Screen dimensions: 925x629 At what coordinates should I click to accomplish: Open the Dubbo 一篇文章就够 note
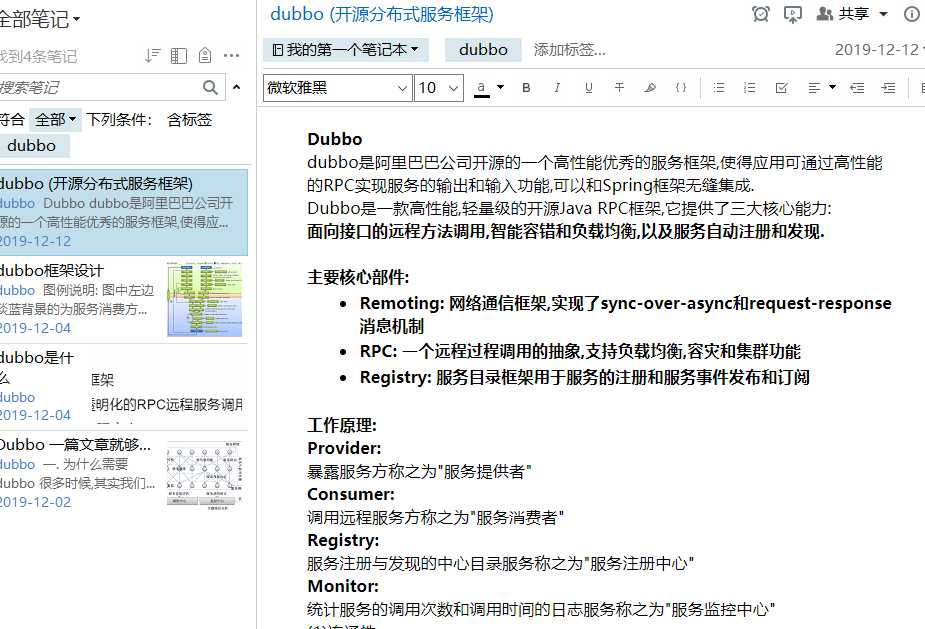(x=123, y=474)
